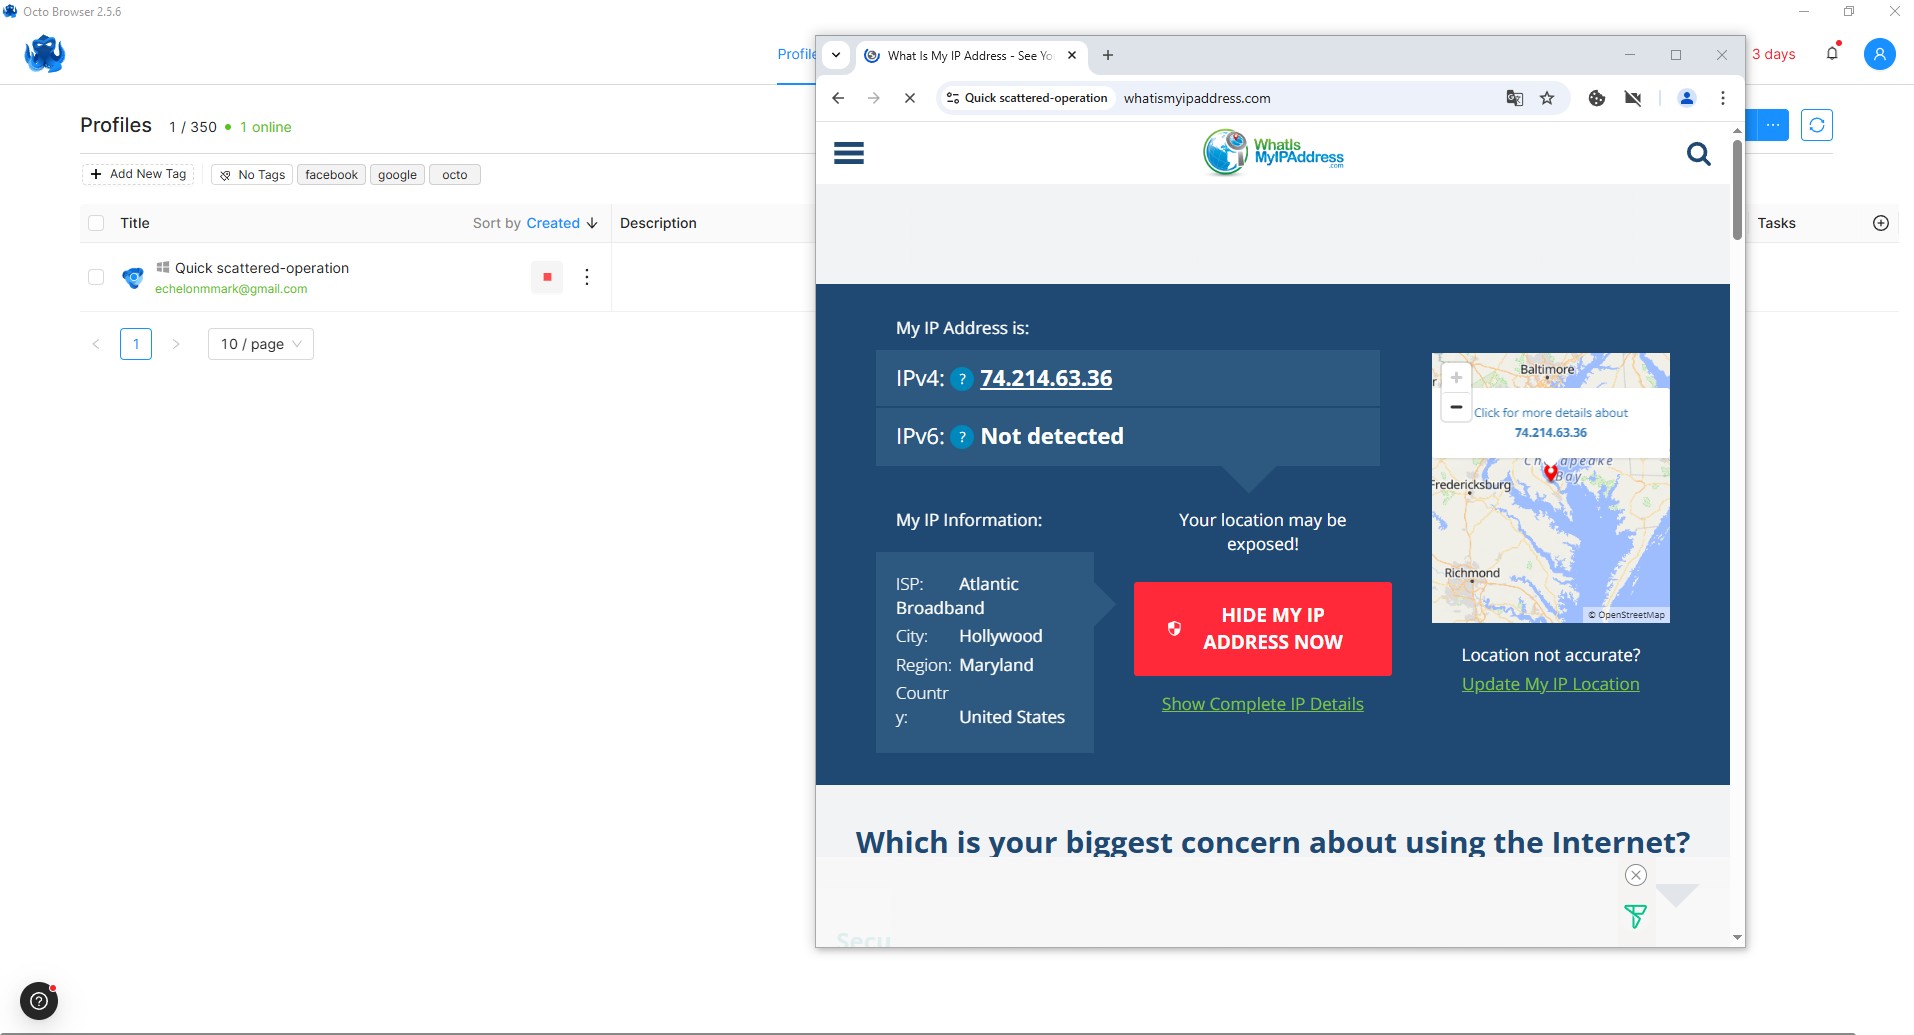1914x1035 pixels.
Task: Open Sort by Created dropdown
Action: (535, 223)
